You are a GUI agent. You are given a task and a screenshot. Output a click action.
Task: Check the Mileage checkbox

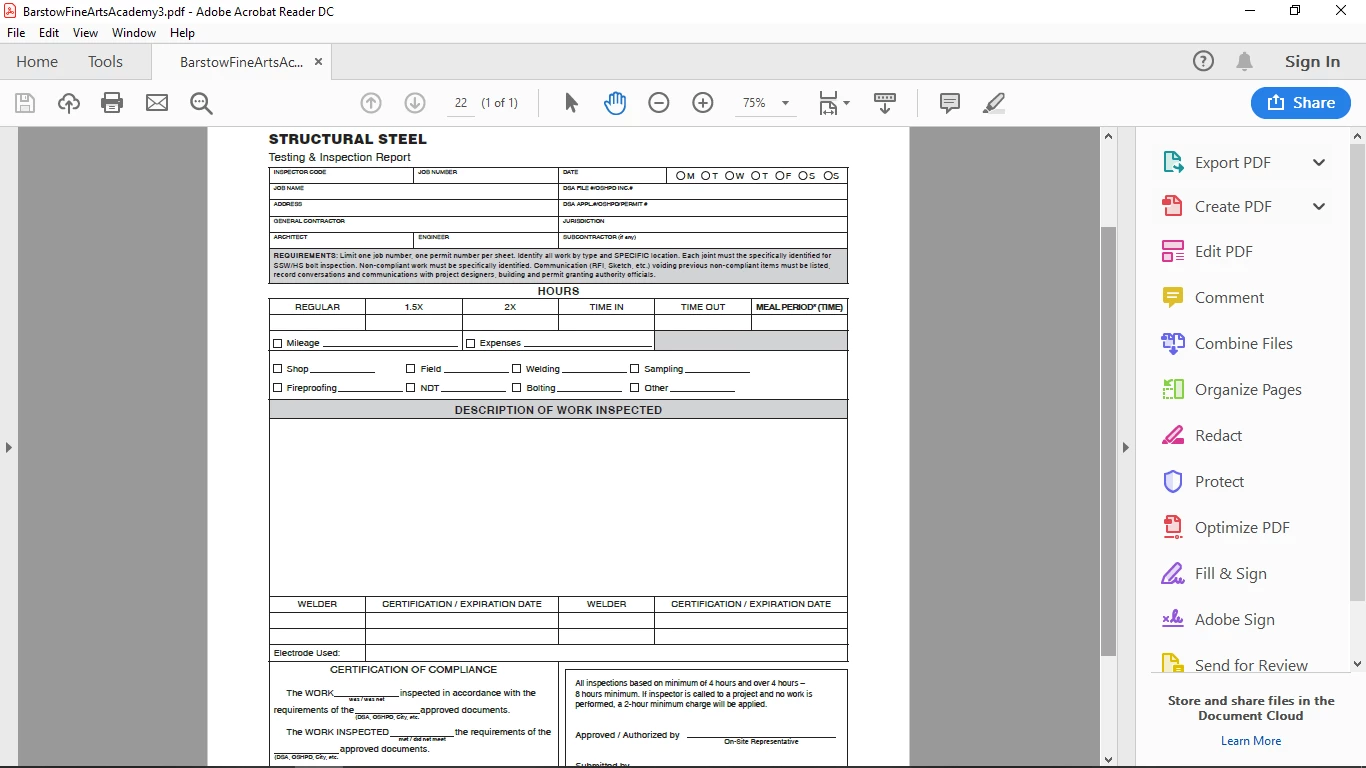coord(278,343)
